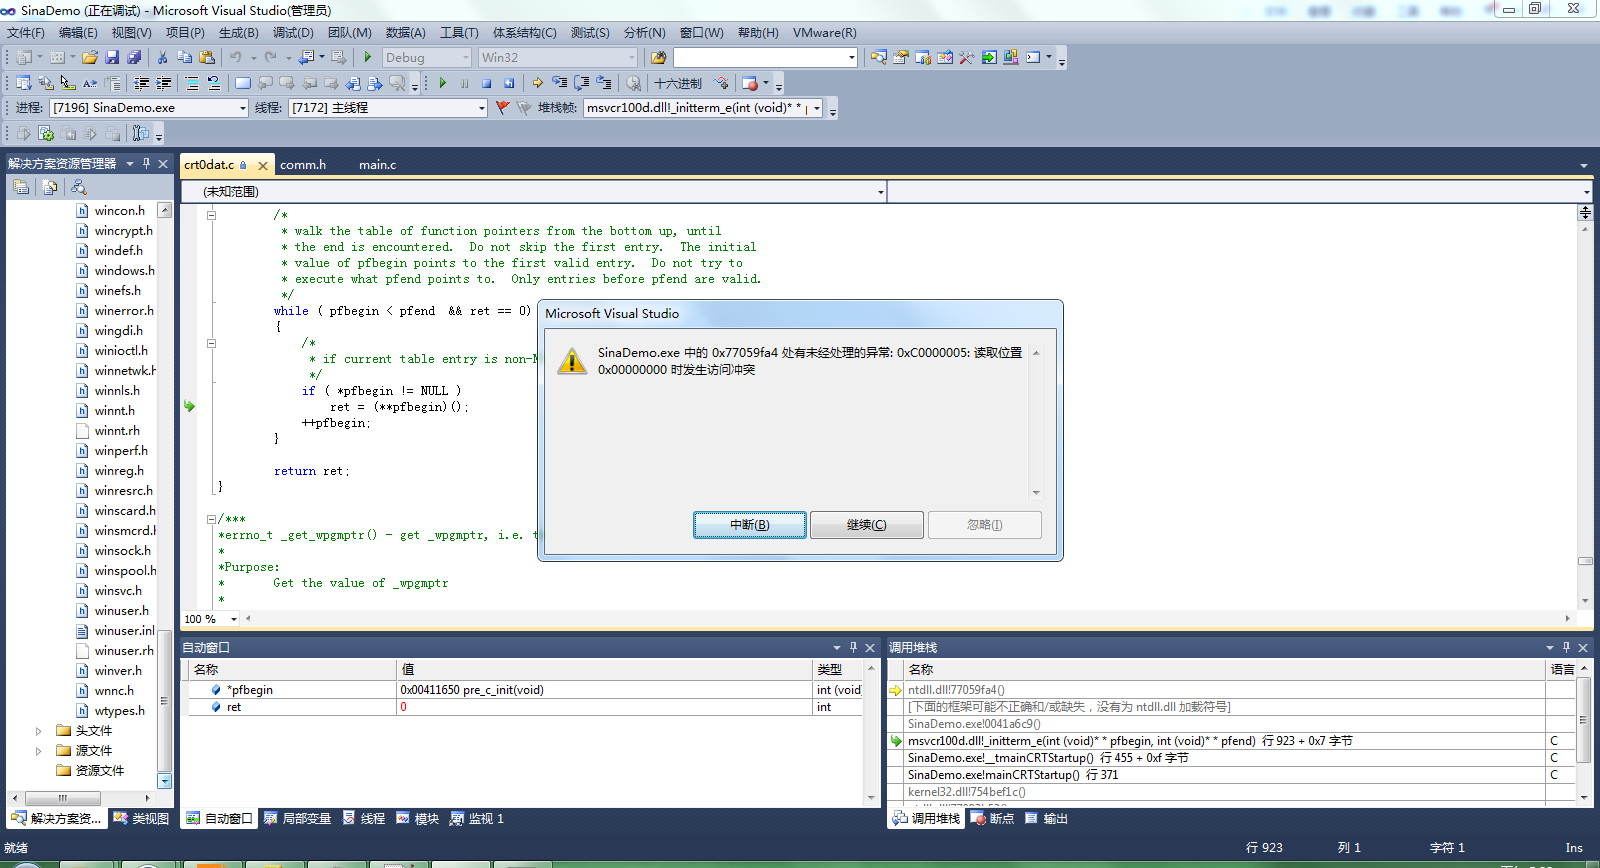Toggle the Hexadecimal (十六进制) display button
This screenshot has width=1600, height=868.
678,84
